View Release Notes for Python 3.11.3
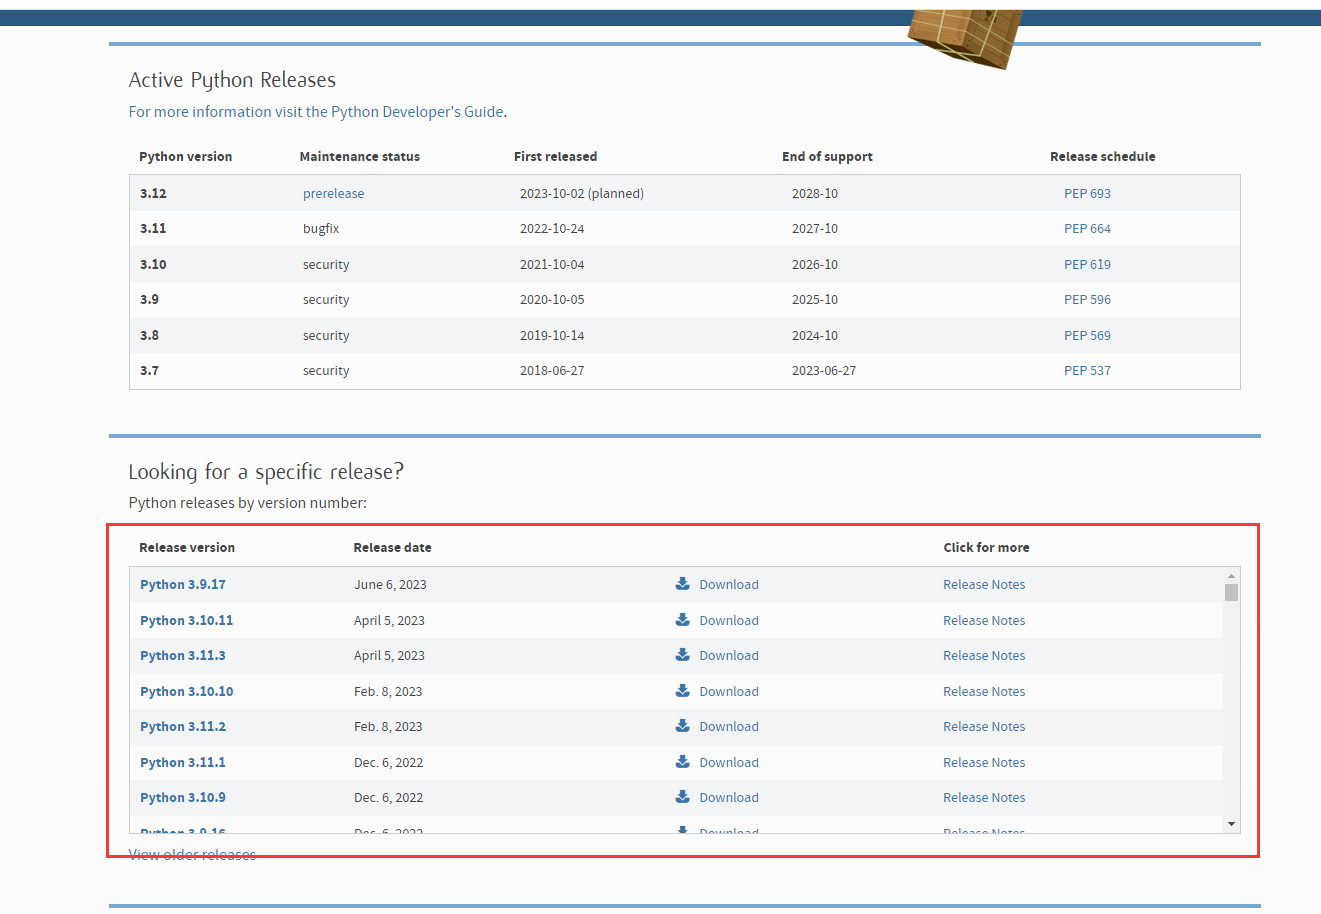 [984, 655]
